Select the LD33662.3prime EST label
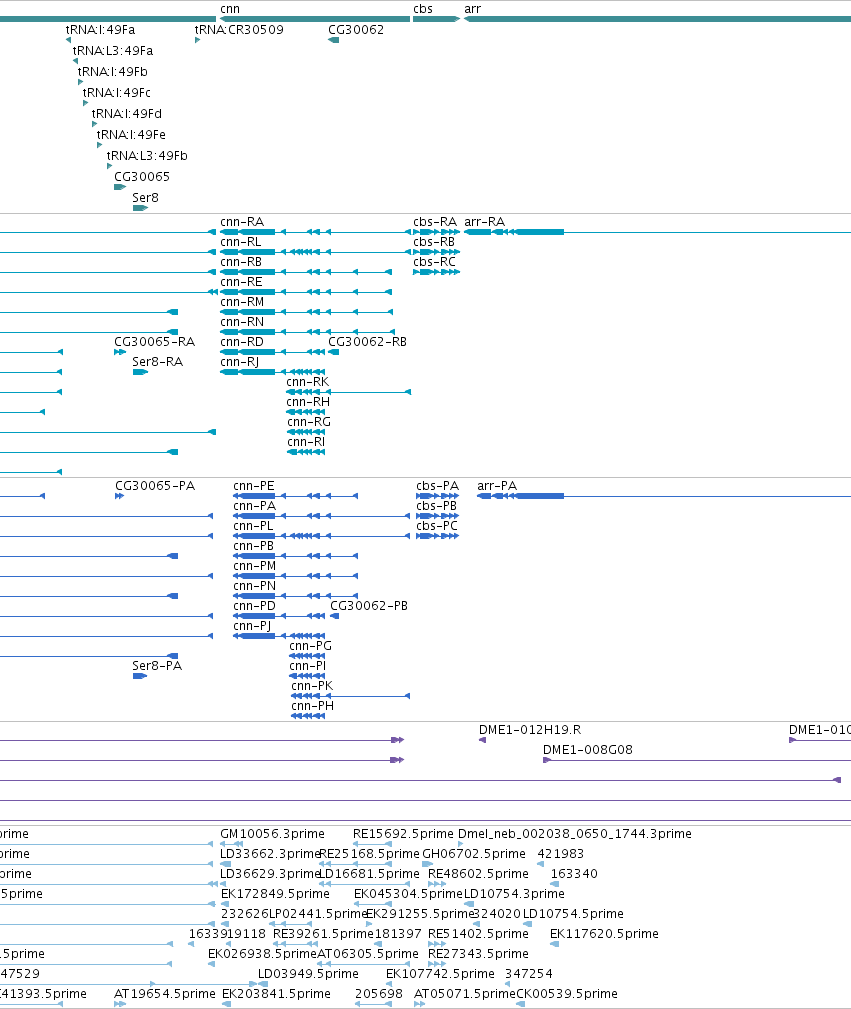Image resolution: width=851 pixels, height=1009 pixels. tap(270, 854)
